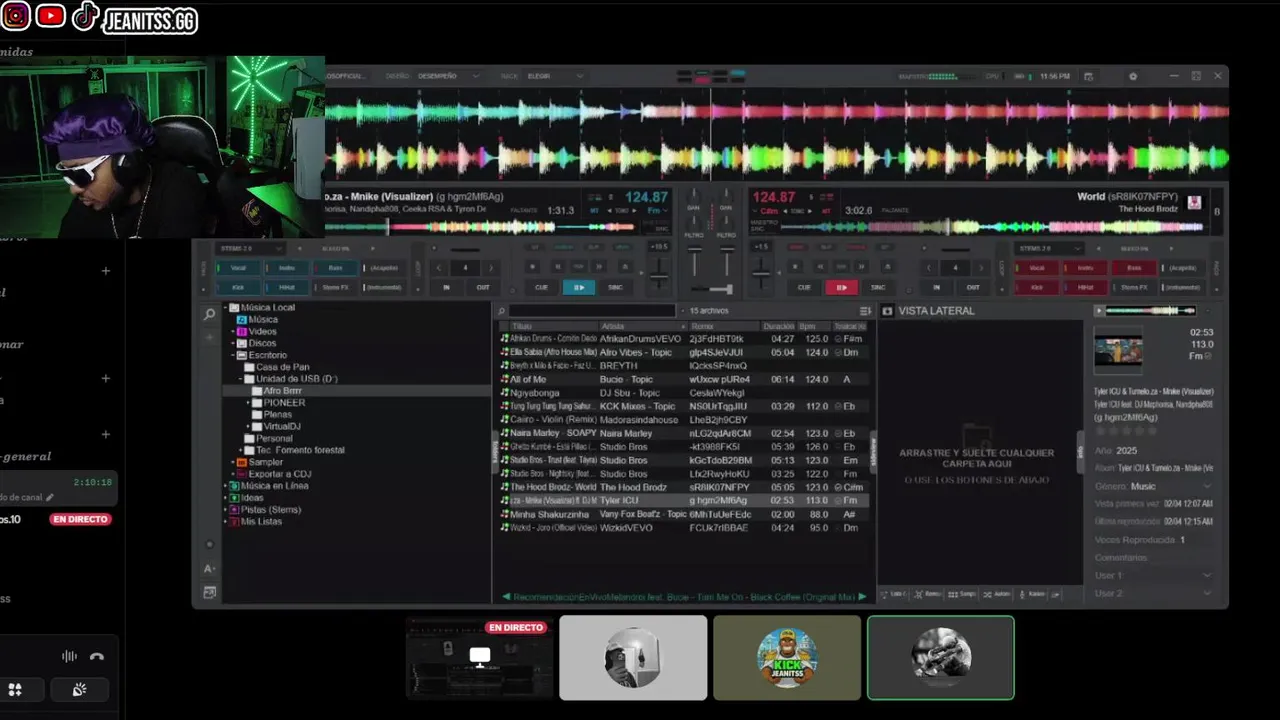The image size is (1280, 720).
Task: Select The Hood Brodz- World track
Action: point(685,487)
